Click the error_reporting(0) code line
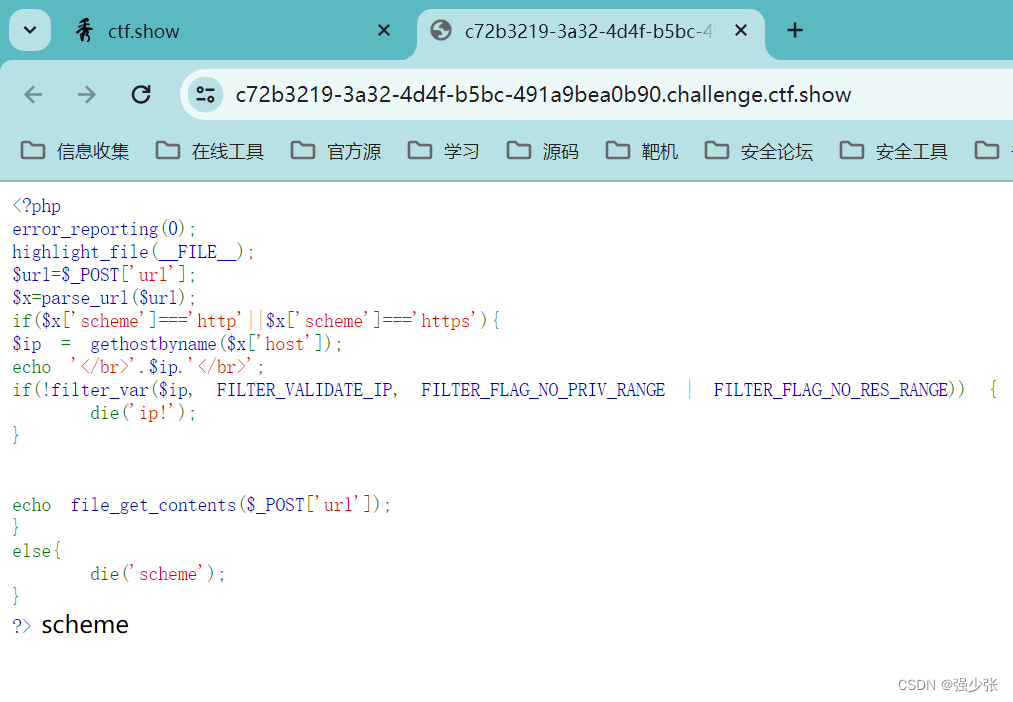1013x702 pixels. (x=104, y=229)
